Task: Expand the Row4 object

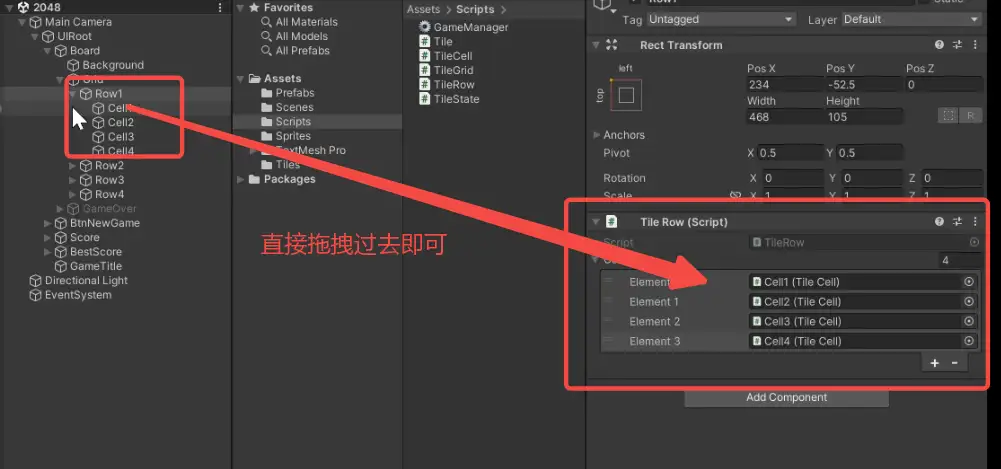Action: click(73, 194)
